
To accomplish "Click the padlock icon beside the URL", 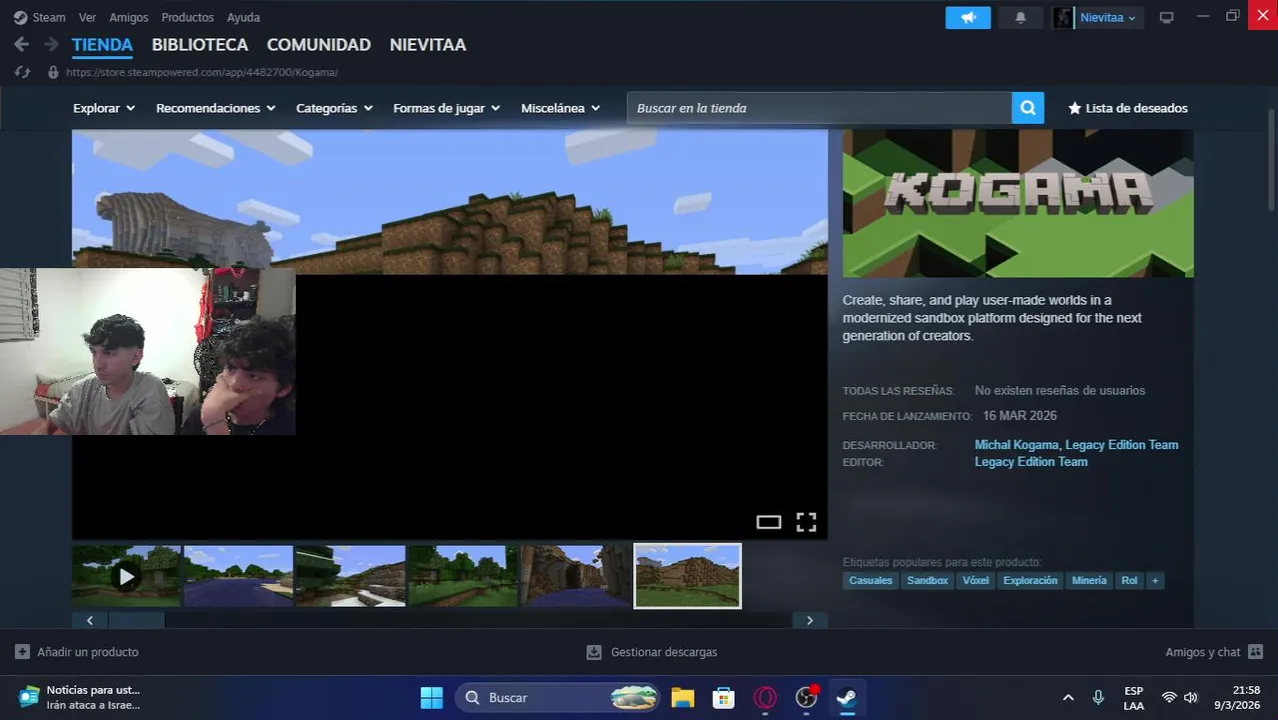I will [x=53, y=72].
